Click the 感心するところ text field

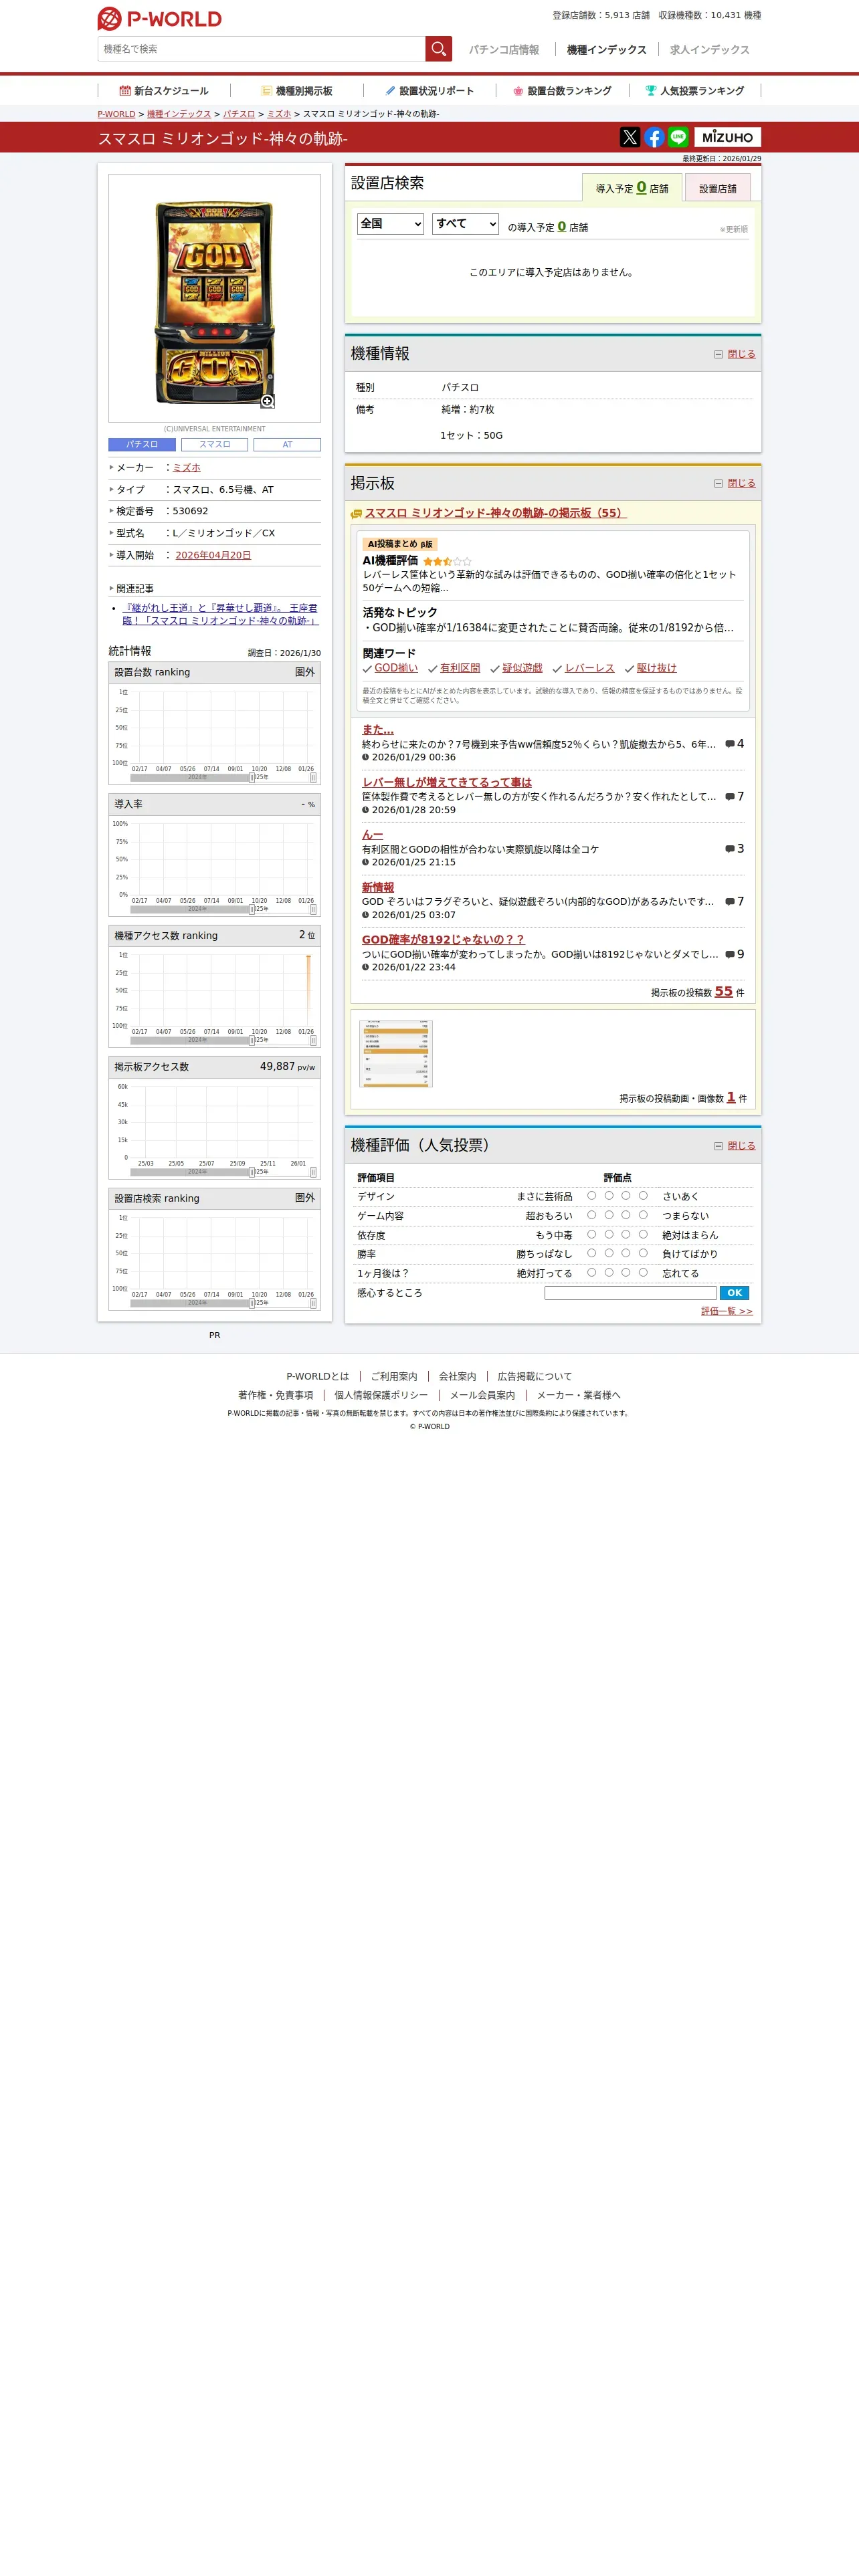pyautogui.click(x=630, y=1293)
